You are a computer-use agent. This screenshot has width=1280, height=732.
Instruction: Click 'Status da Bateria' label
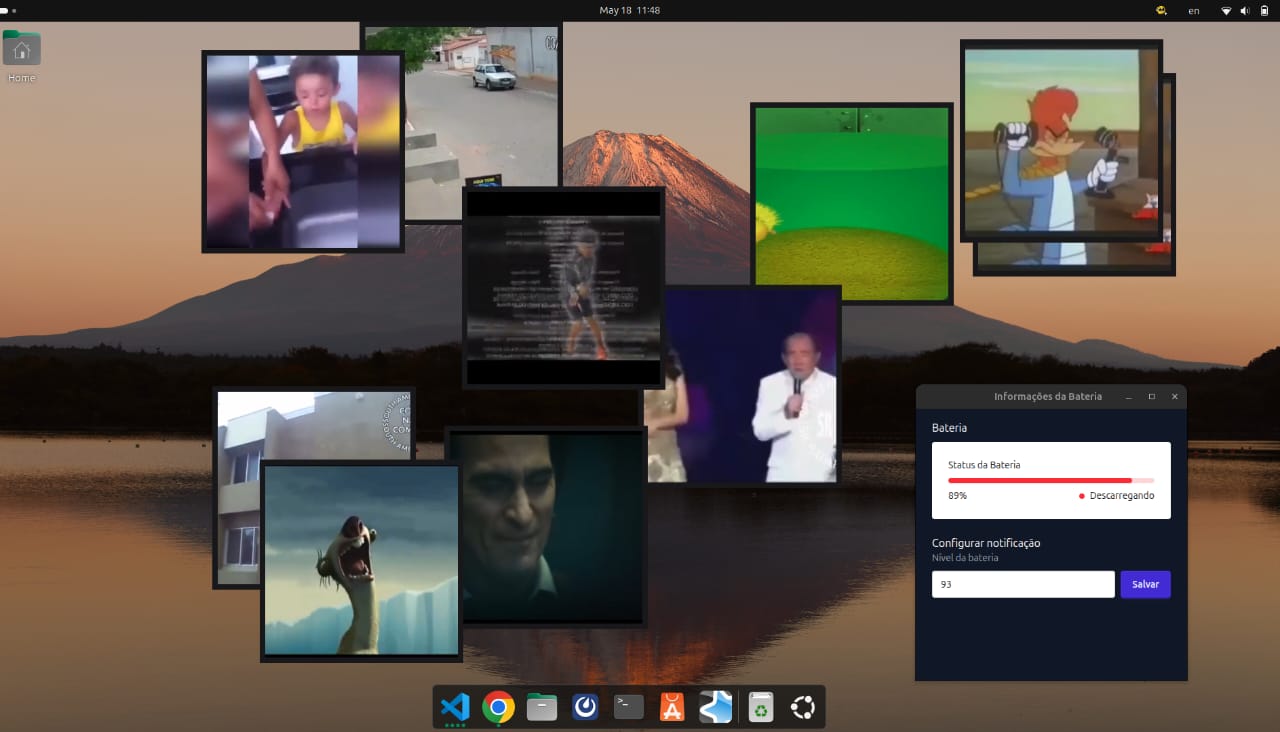click(x=984, y=465)
